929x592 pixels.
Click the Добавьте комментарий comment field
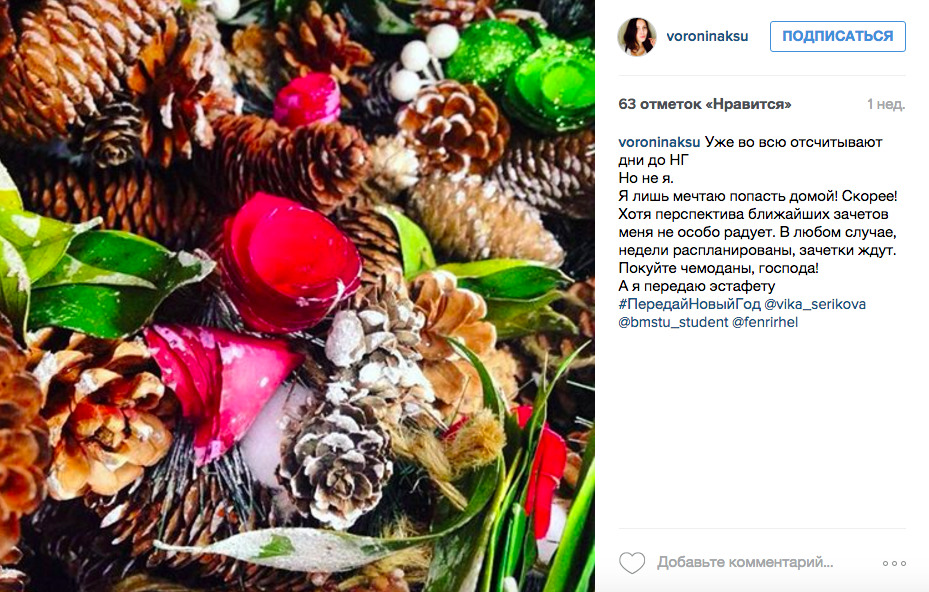coord(745,562)
